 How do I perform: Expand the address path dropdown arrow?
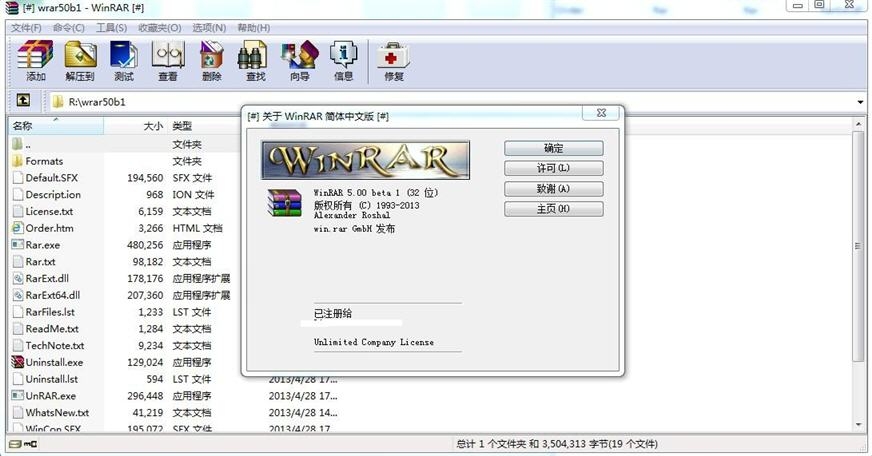pyautogui.click(x=860, y=102)
